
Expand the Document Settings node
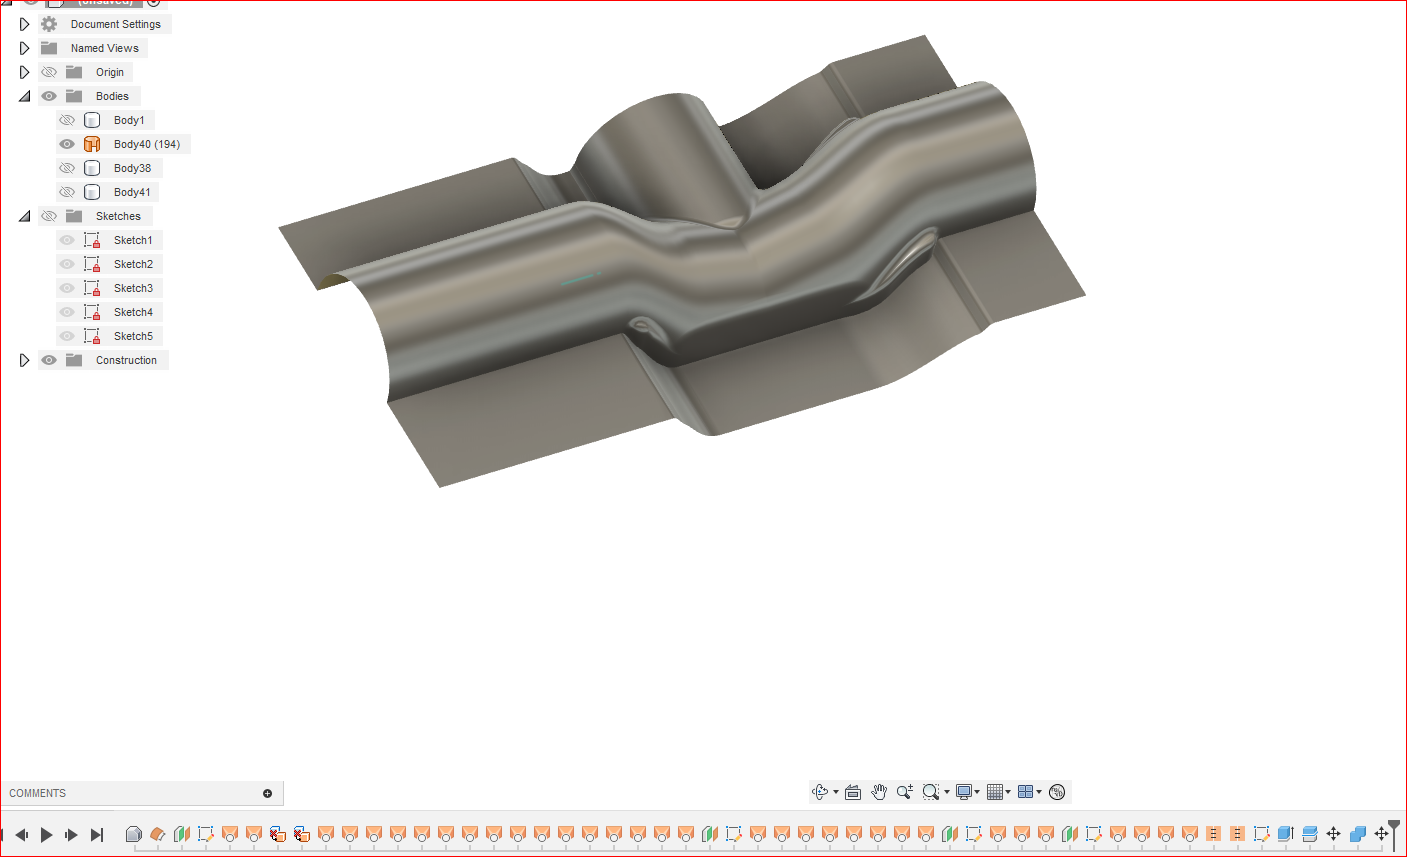click(25, 24)
